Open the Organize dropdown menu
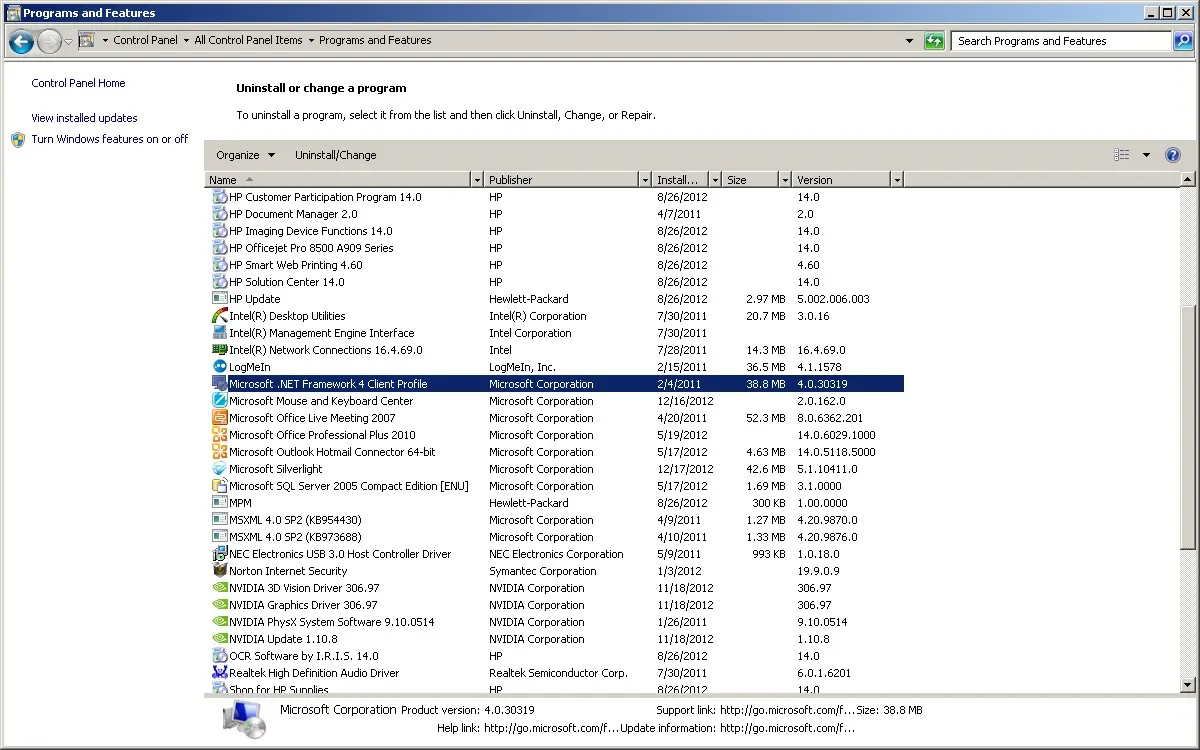Image resolution: width=1200 pixels, height=750 pixels. [245, 155]
